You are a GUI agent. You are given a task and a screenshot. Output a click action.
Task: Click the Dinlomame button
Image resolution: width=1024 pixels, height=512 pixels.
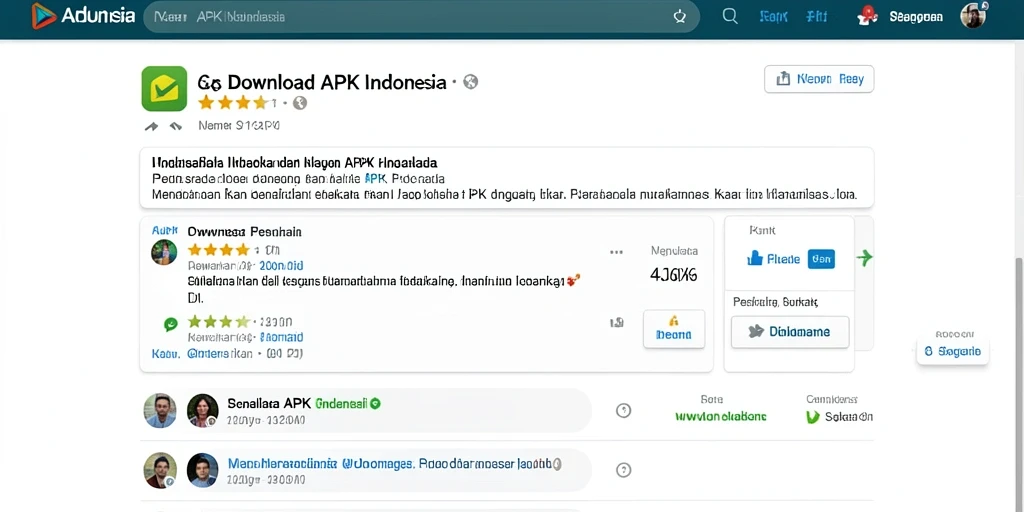coord(790,332)
